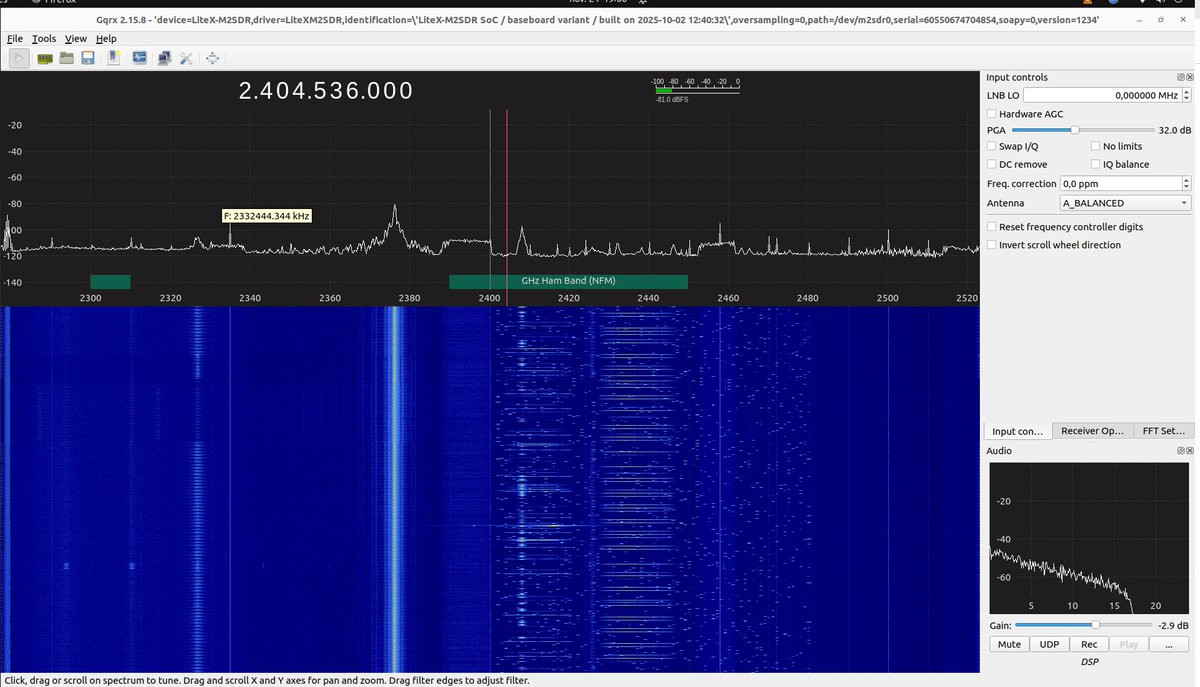Open the Antenna A_BALANCED dropdown
This screenshot has width=1200, height=687.
[1125, 203]
